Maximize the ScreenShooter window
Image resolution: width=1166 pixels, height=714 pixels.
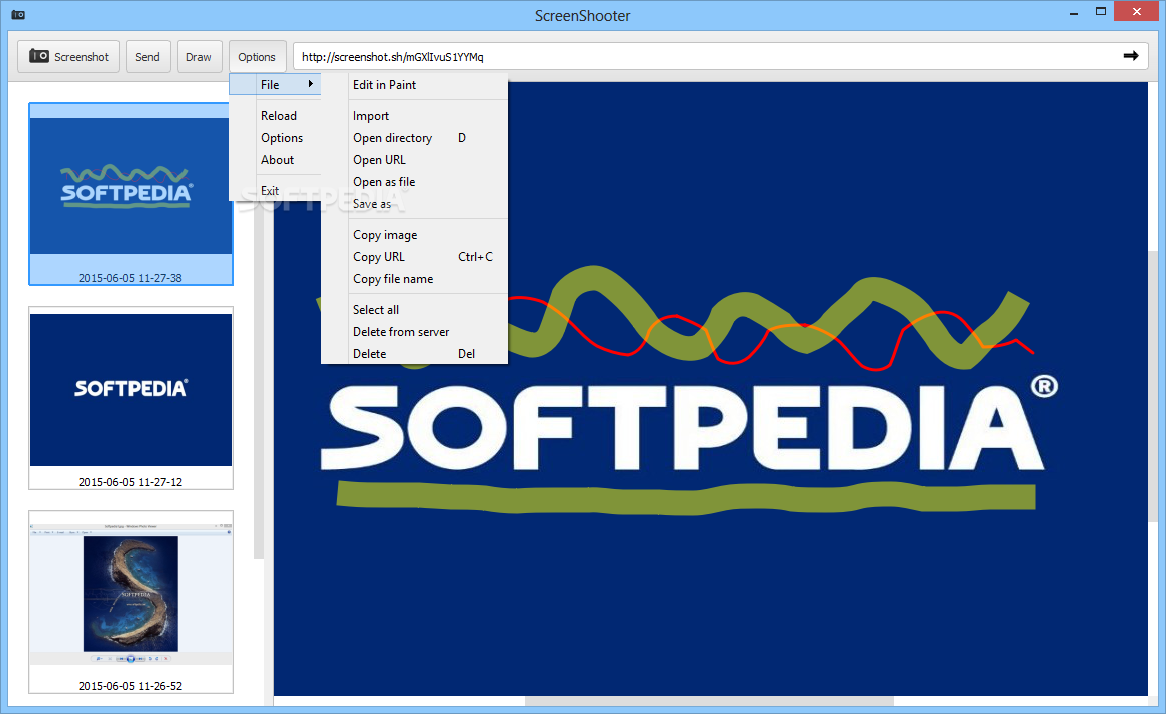[x=1101, y=12]
